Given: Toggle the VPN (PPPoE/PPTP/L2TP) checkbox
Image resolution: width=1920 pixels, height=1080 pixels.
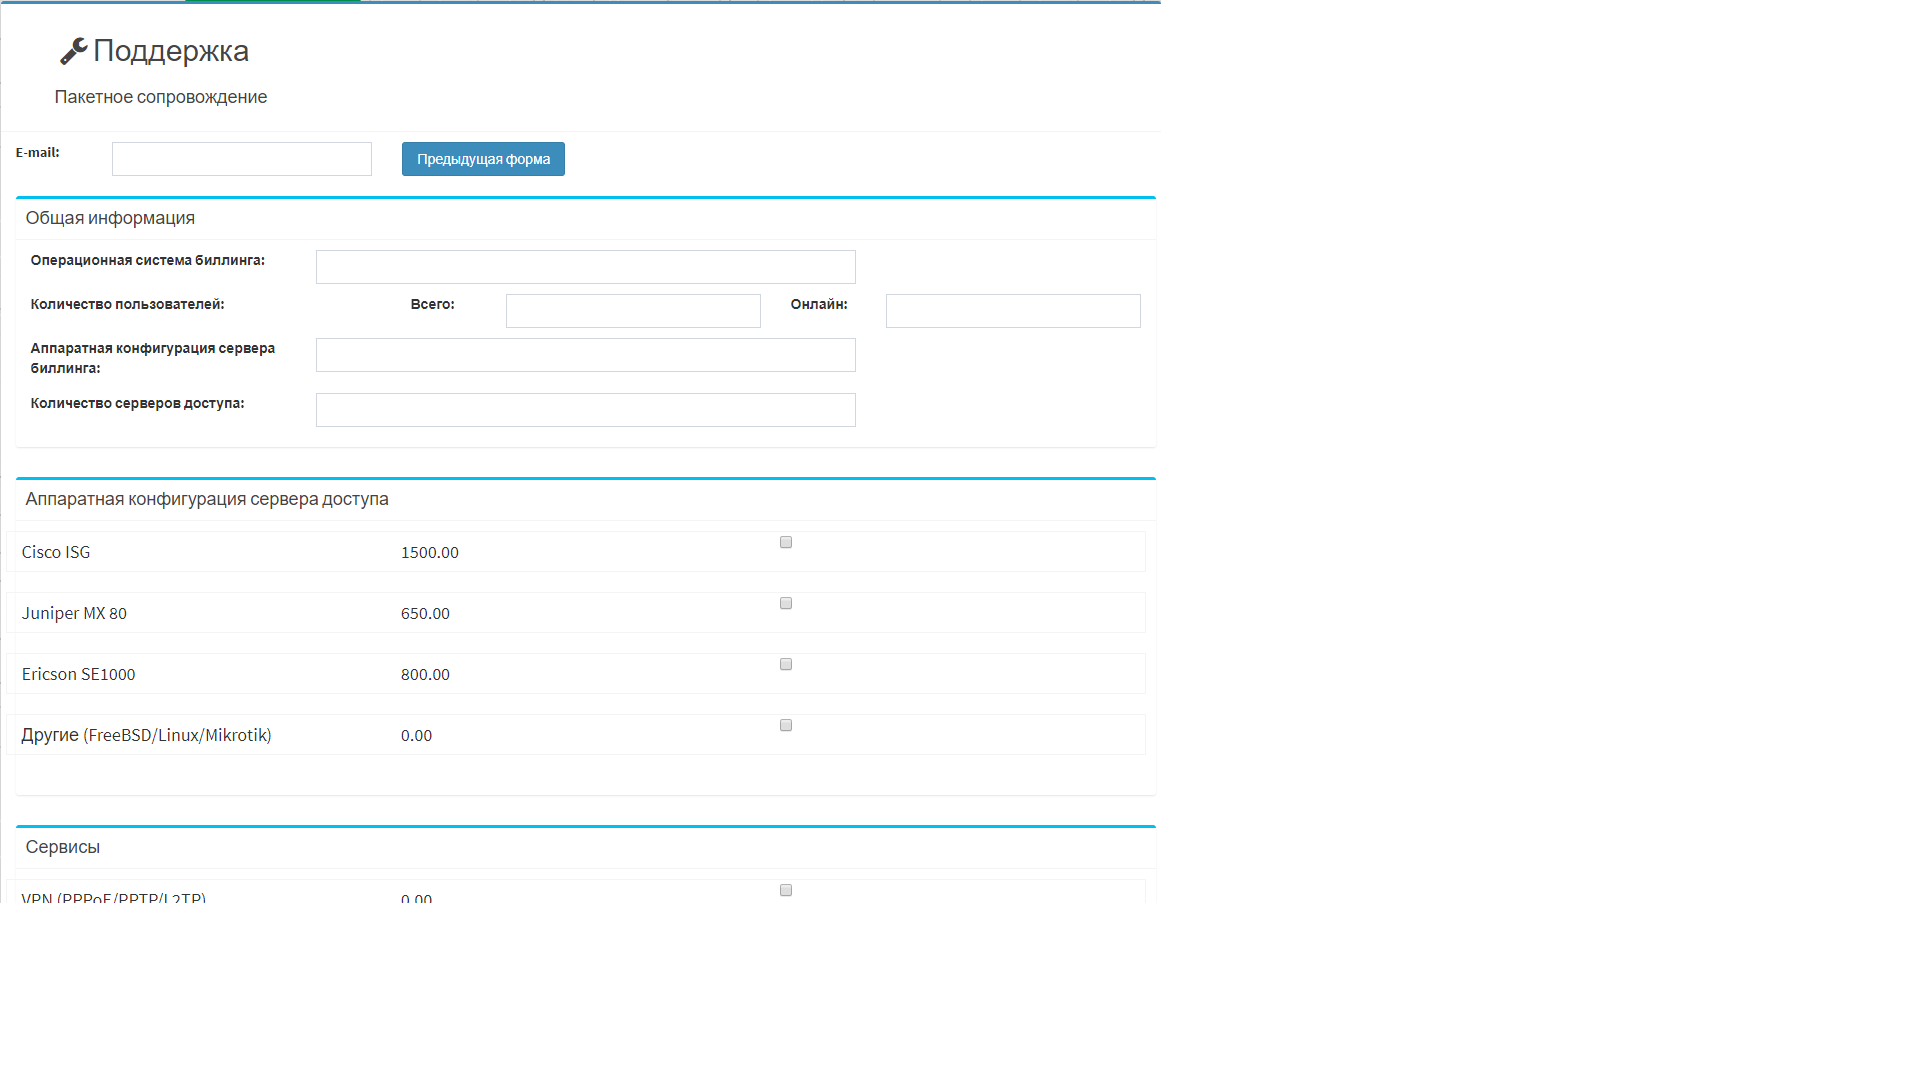Looking at the screenshot, I should 786,890.
